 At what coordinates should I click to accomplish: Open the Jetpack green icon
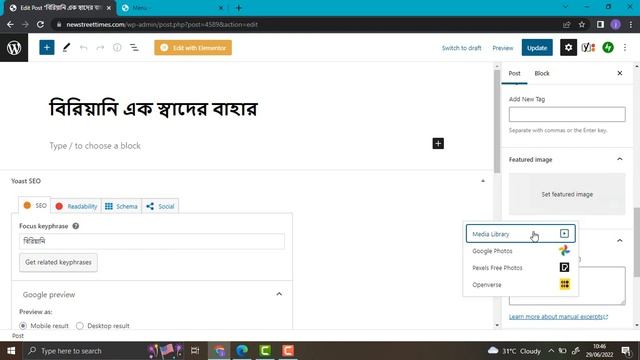point(608,48)
